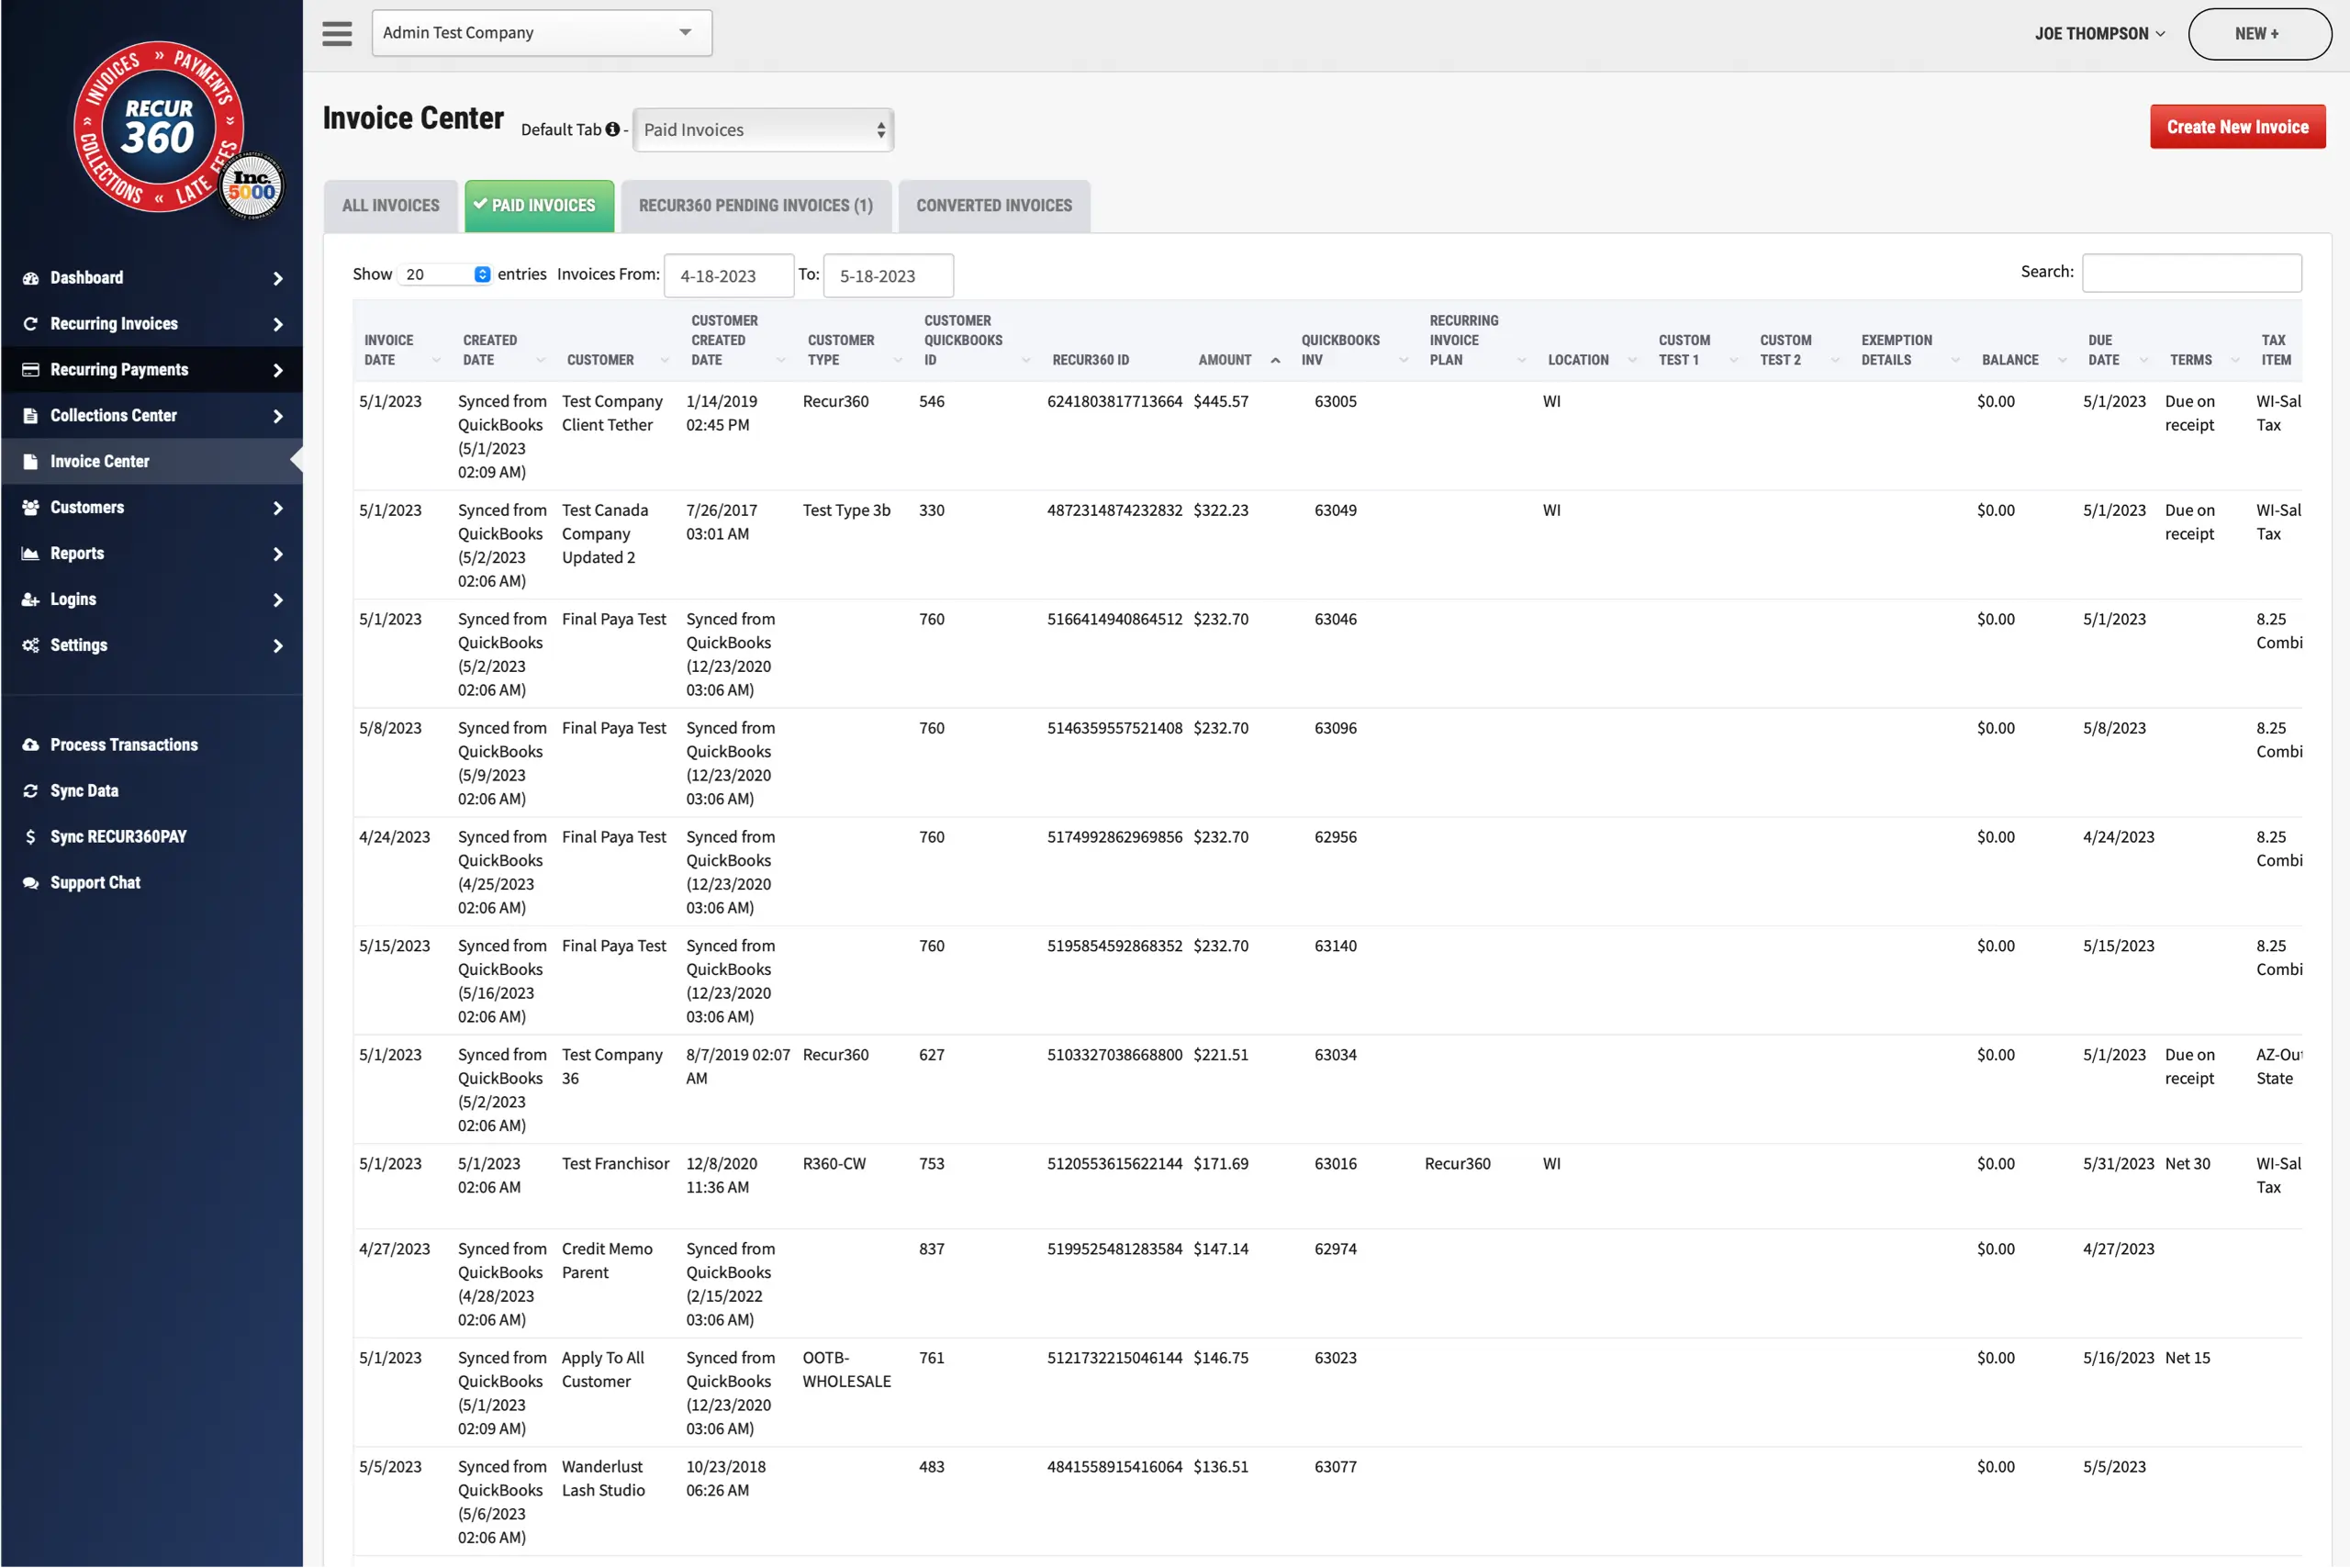Click amount $445.57 cell
This screenshot has height=1568, width=2350.
click(1221, 401)
